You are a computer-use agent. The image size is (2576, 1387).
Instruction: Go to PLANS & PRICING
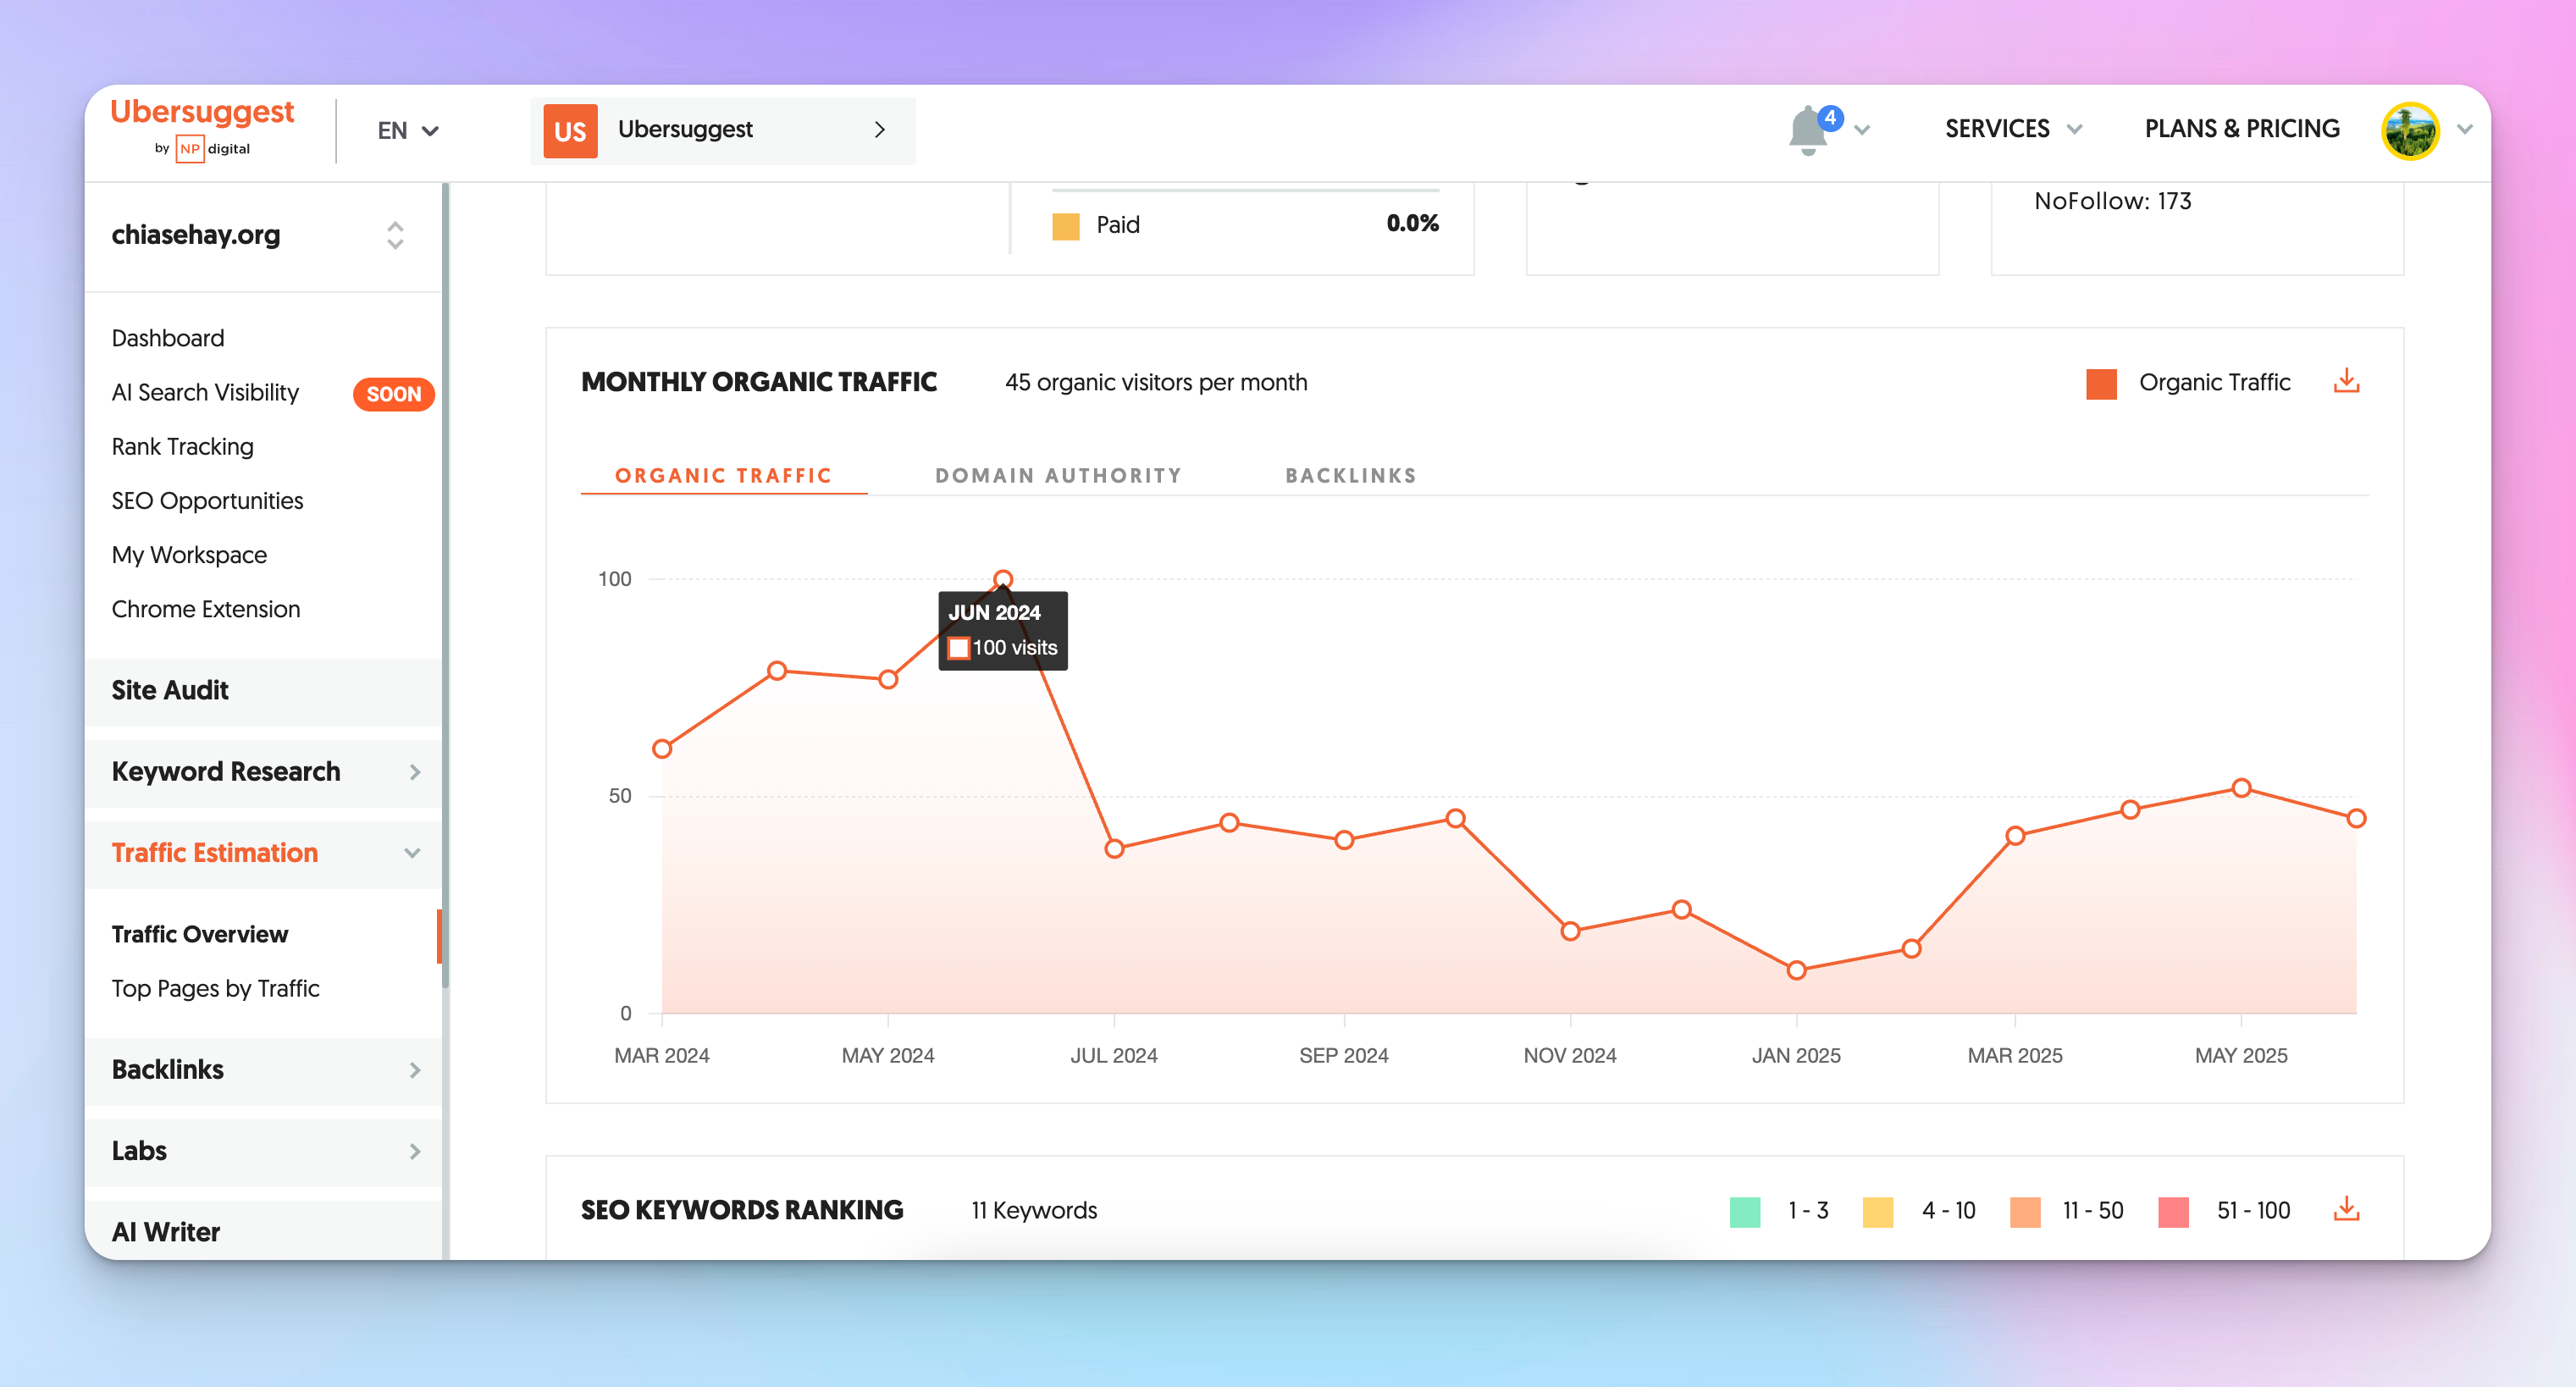[x=2242, y=129]
